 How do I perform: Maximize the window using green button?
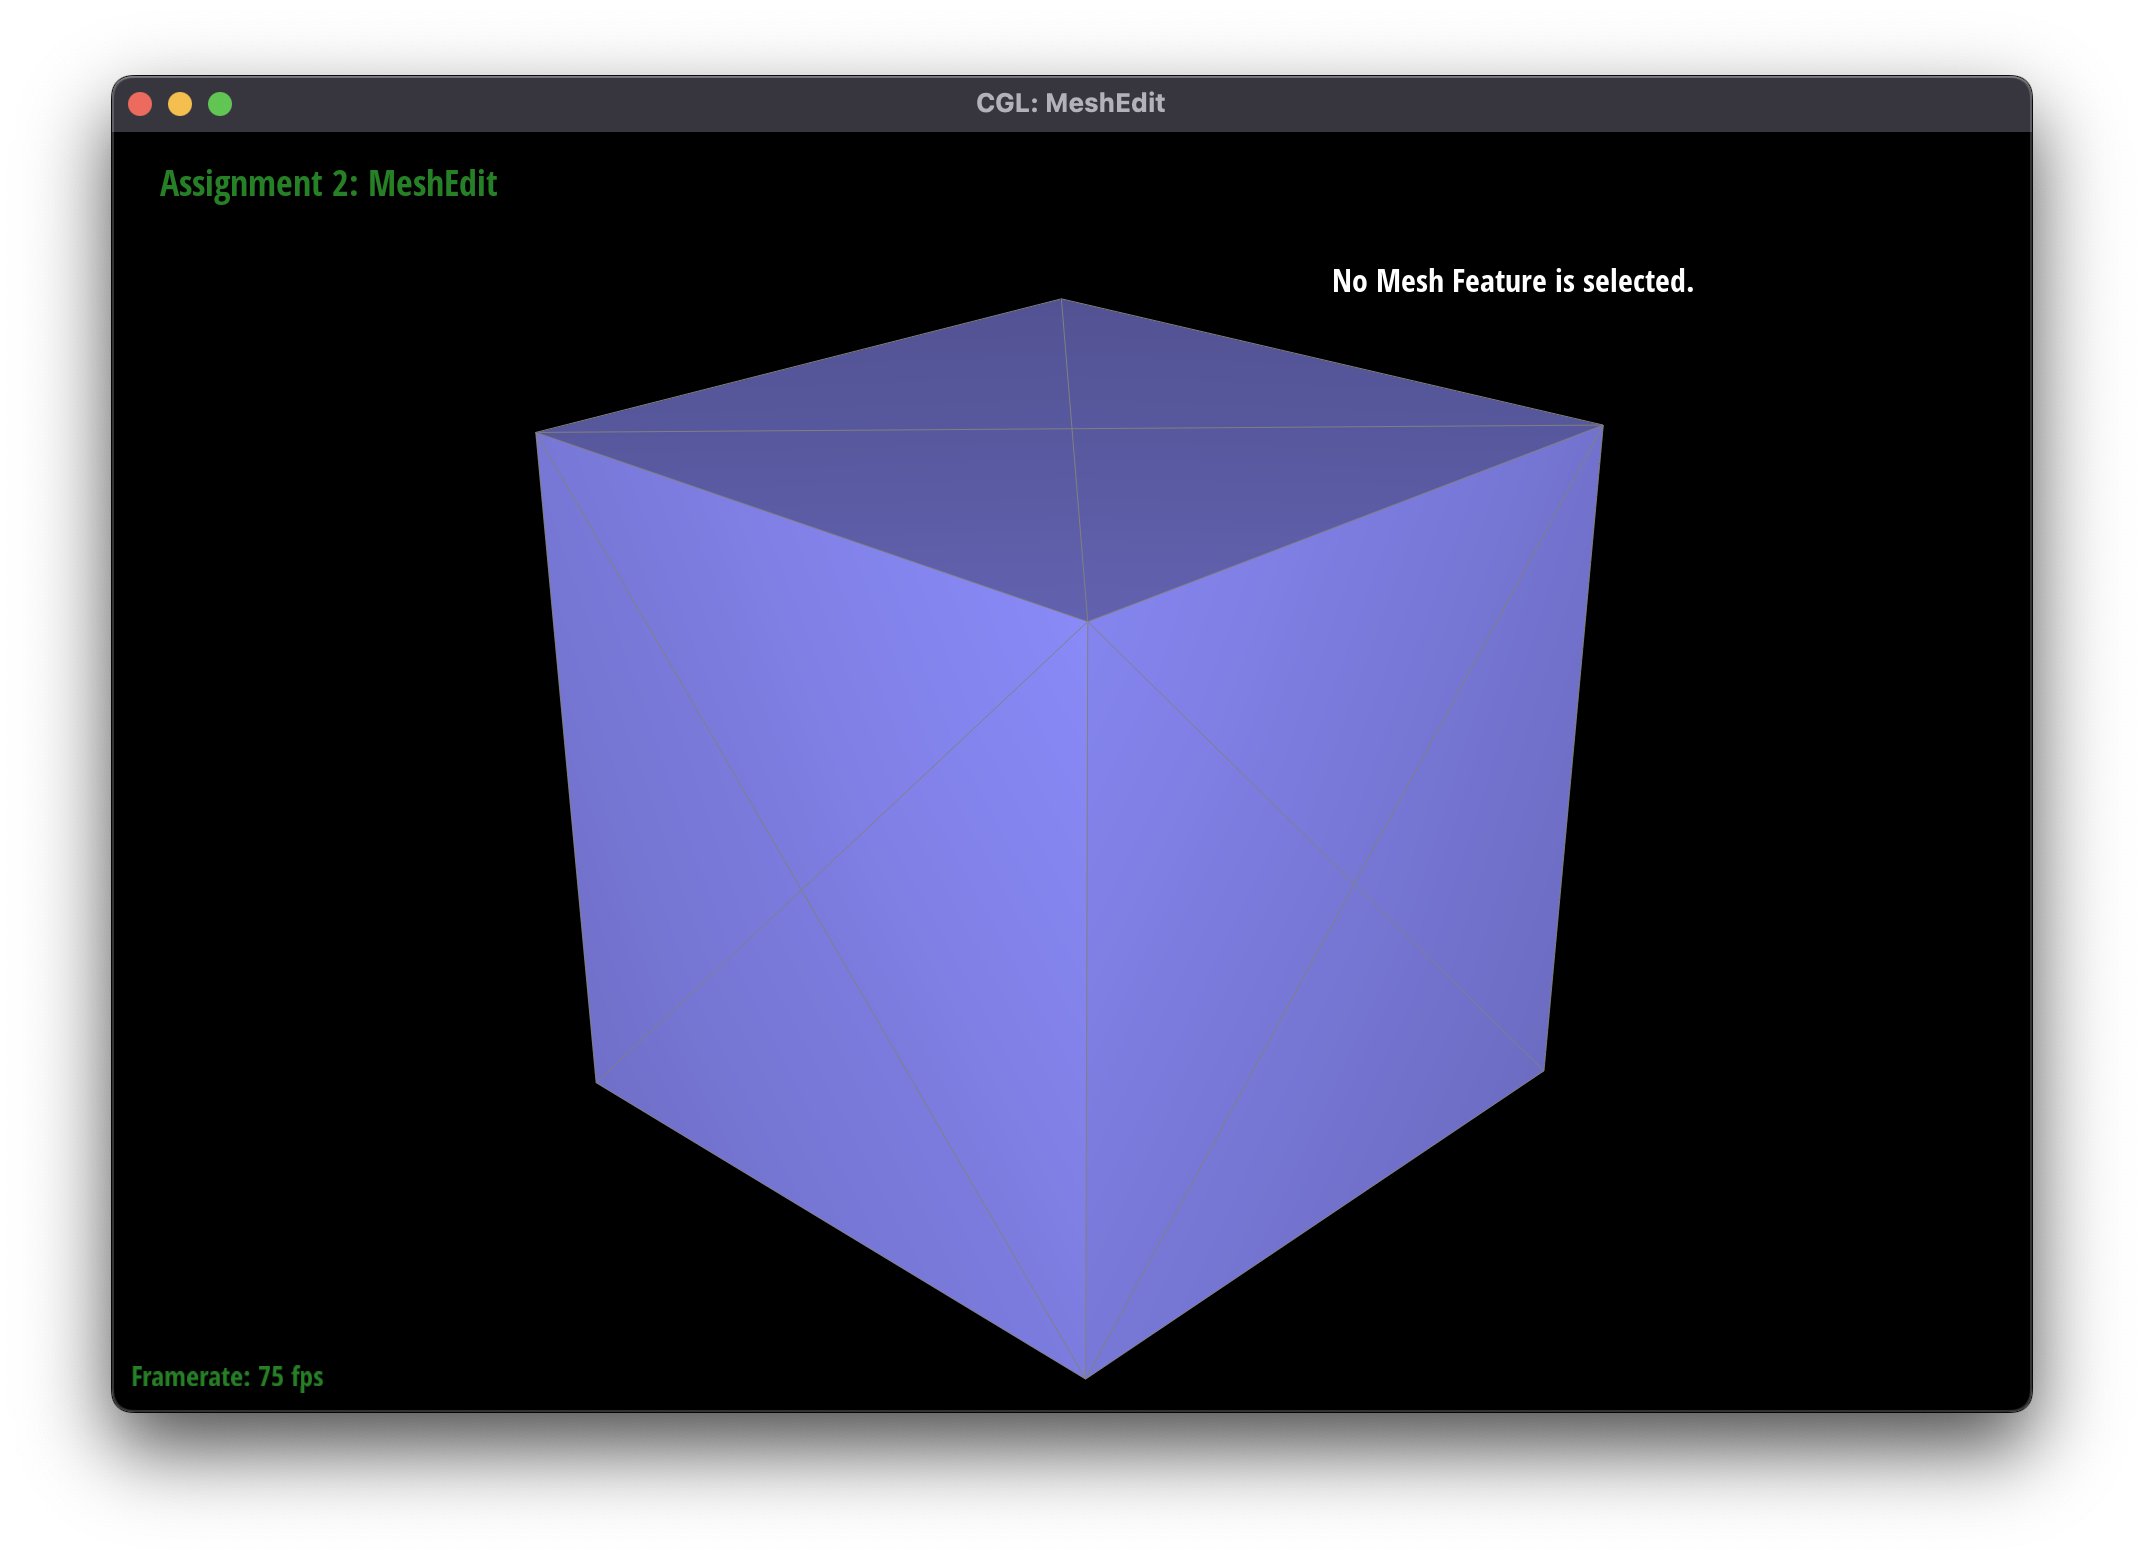coord(220,104)
